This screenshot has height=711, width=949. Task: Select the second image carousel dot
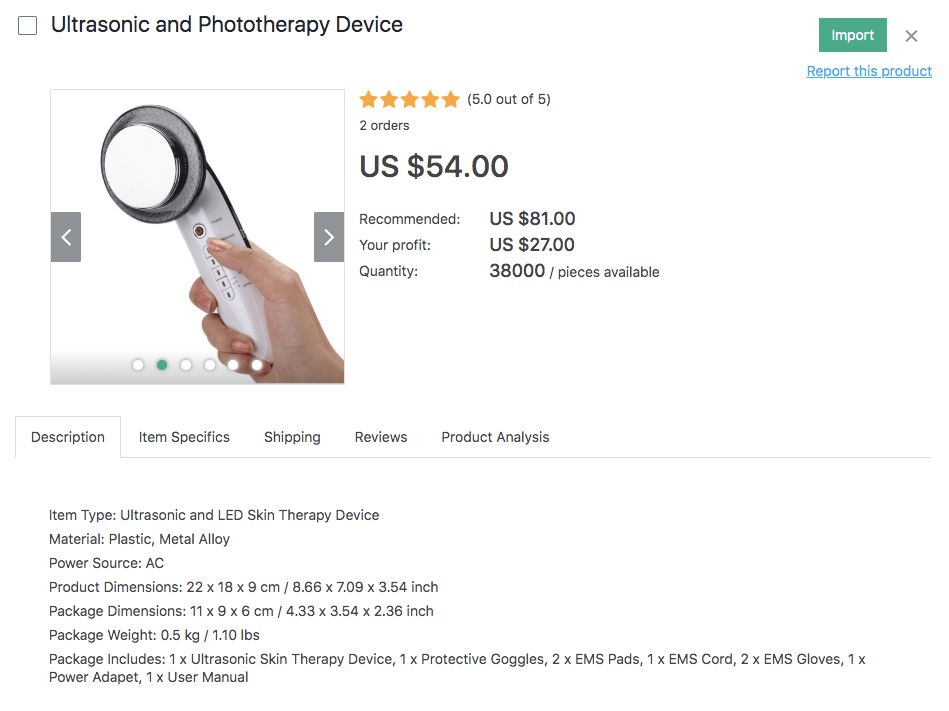click(162, 365)
